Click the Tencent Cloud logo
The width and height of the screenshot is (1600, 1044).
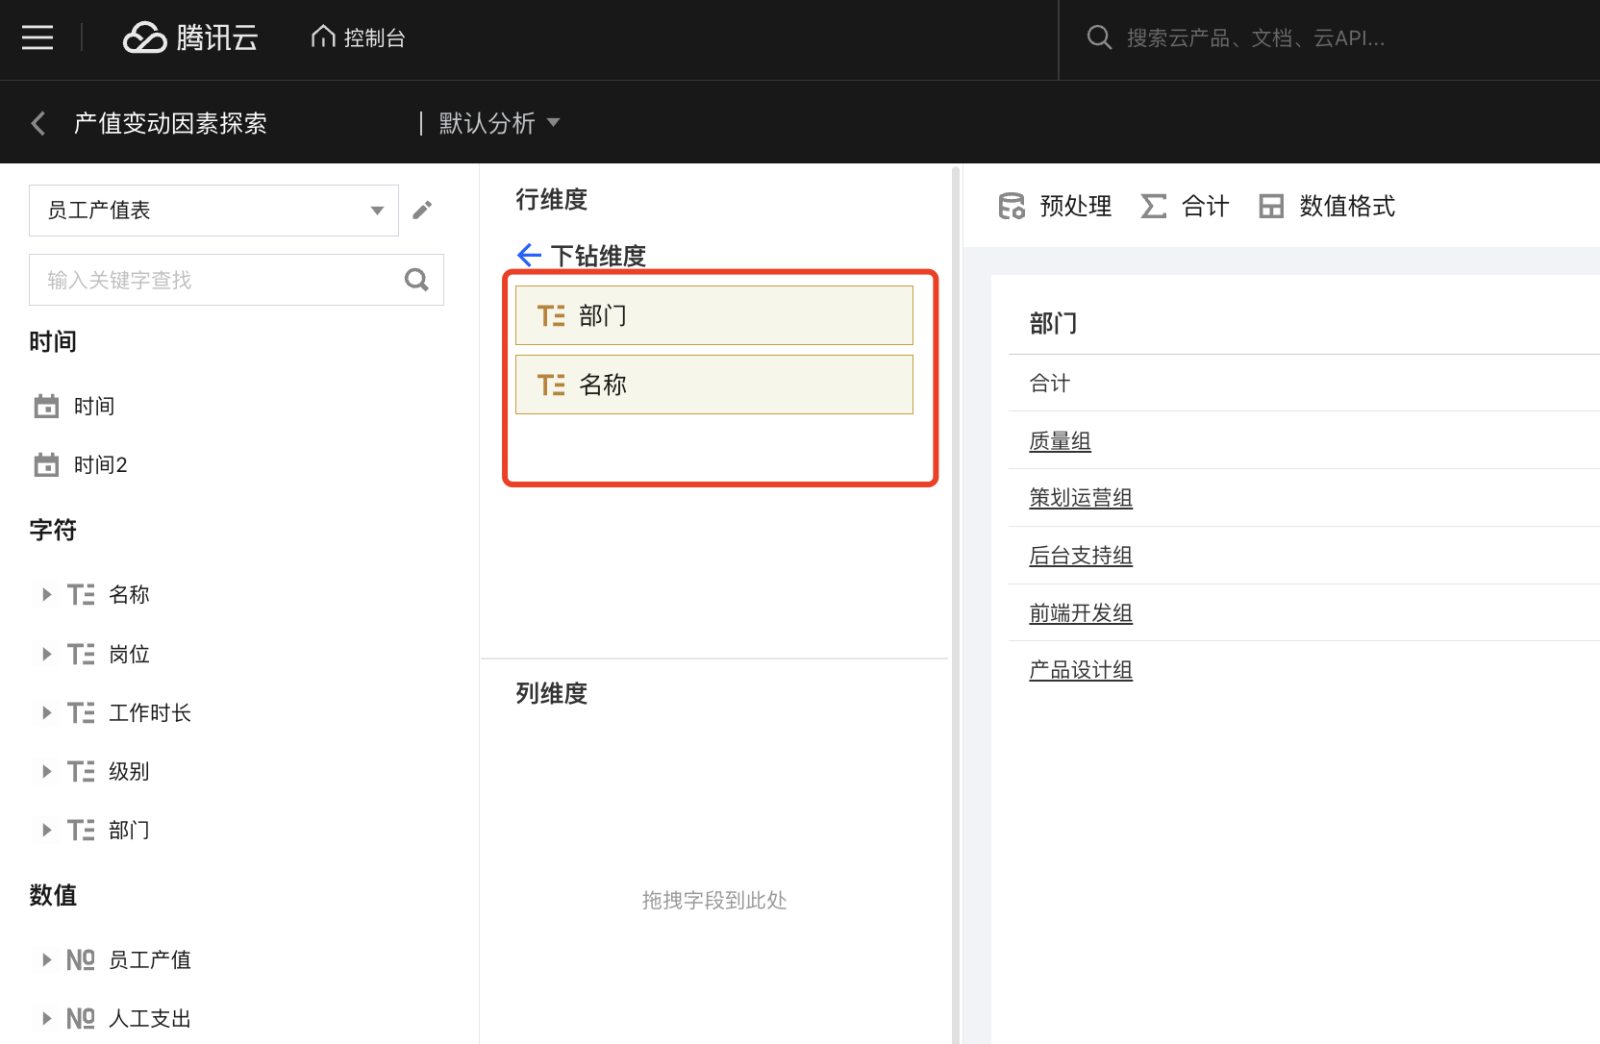click(x=190, y=38)
